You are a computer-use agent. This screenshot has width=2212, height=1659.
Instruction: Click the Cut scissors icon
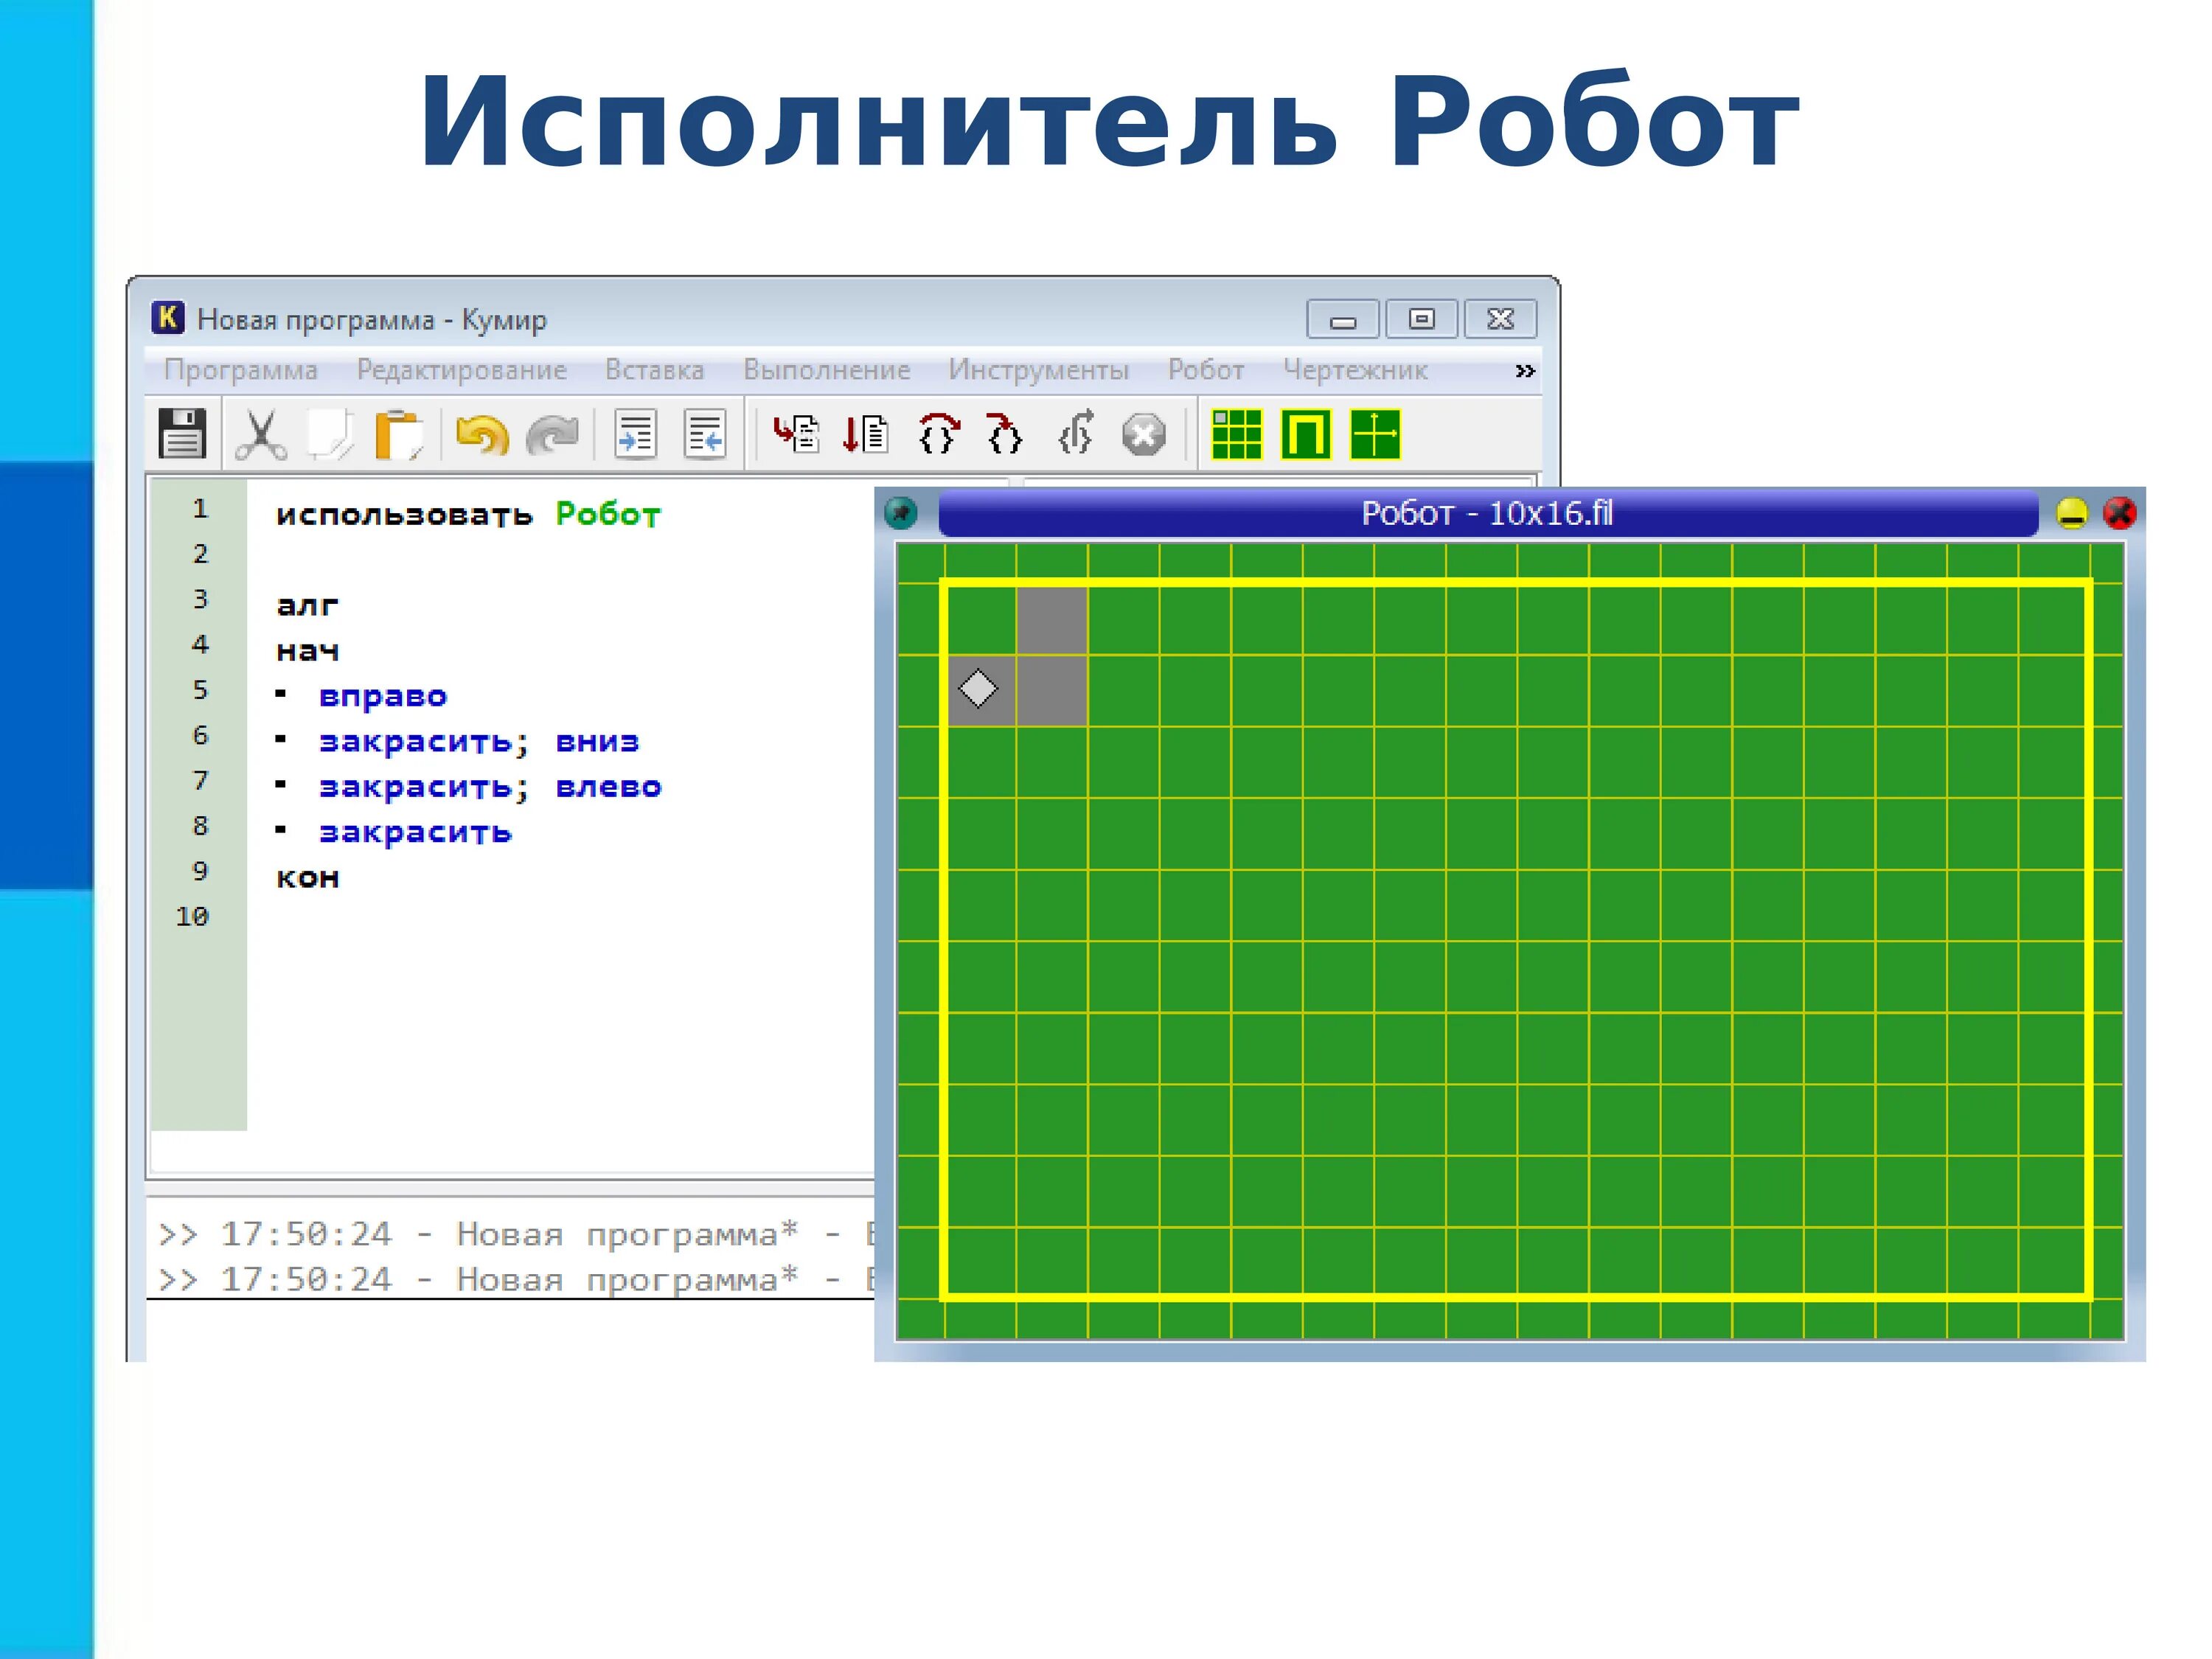point(261,435)
